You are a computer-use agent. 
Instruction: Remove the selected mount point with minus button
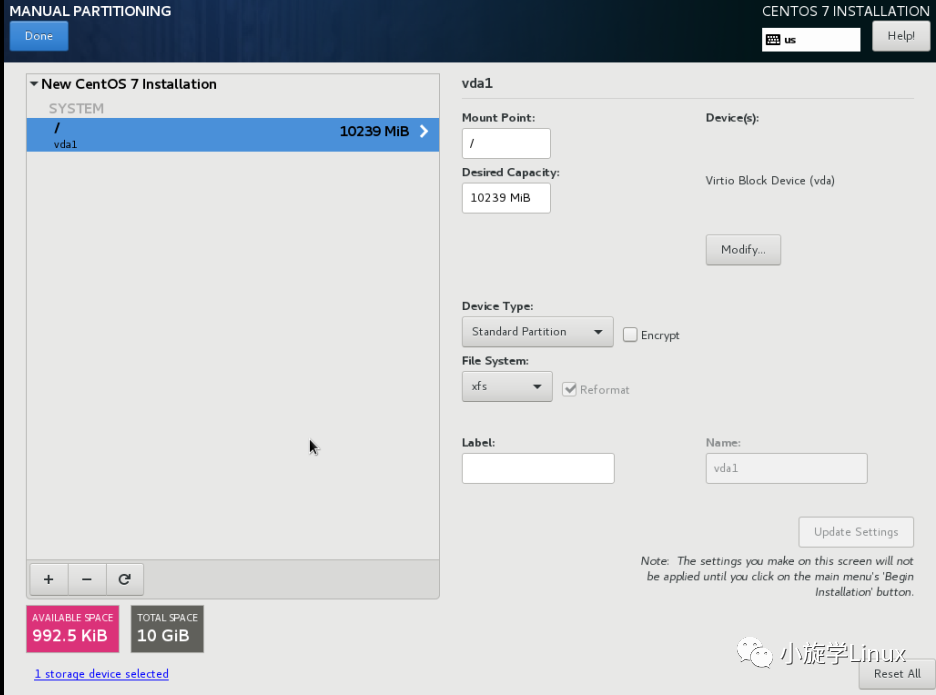(87, 579)
